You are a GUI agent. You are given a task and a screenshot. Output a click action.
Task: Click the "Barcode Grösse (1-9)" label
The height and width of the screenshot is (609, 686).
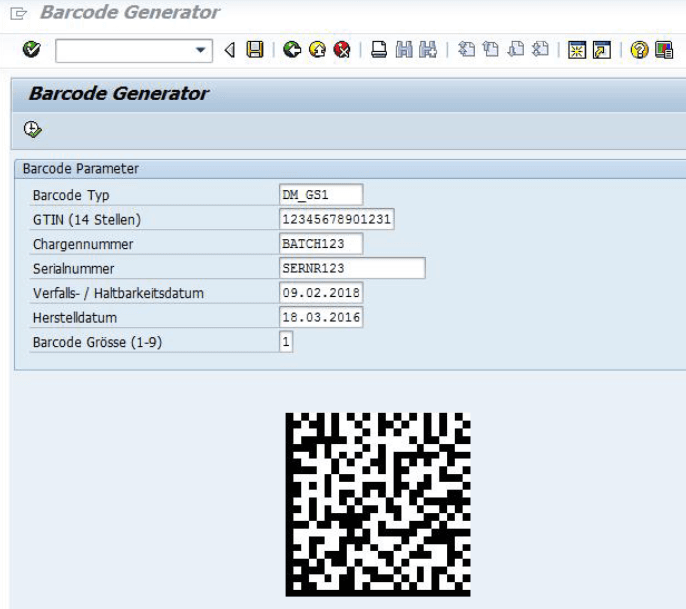tap(97, 342)
